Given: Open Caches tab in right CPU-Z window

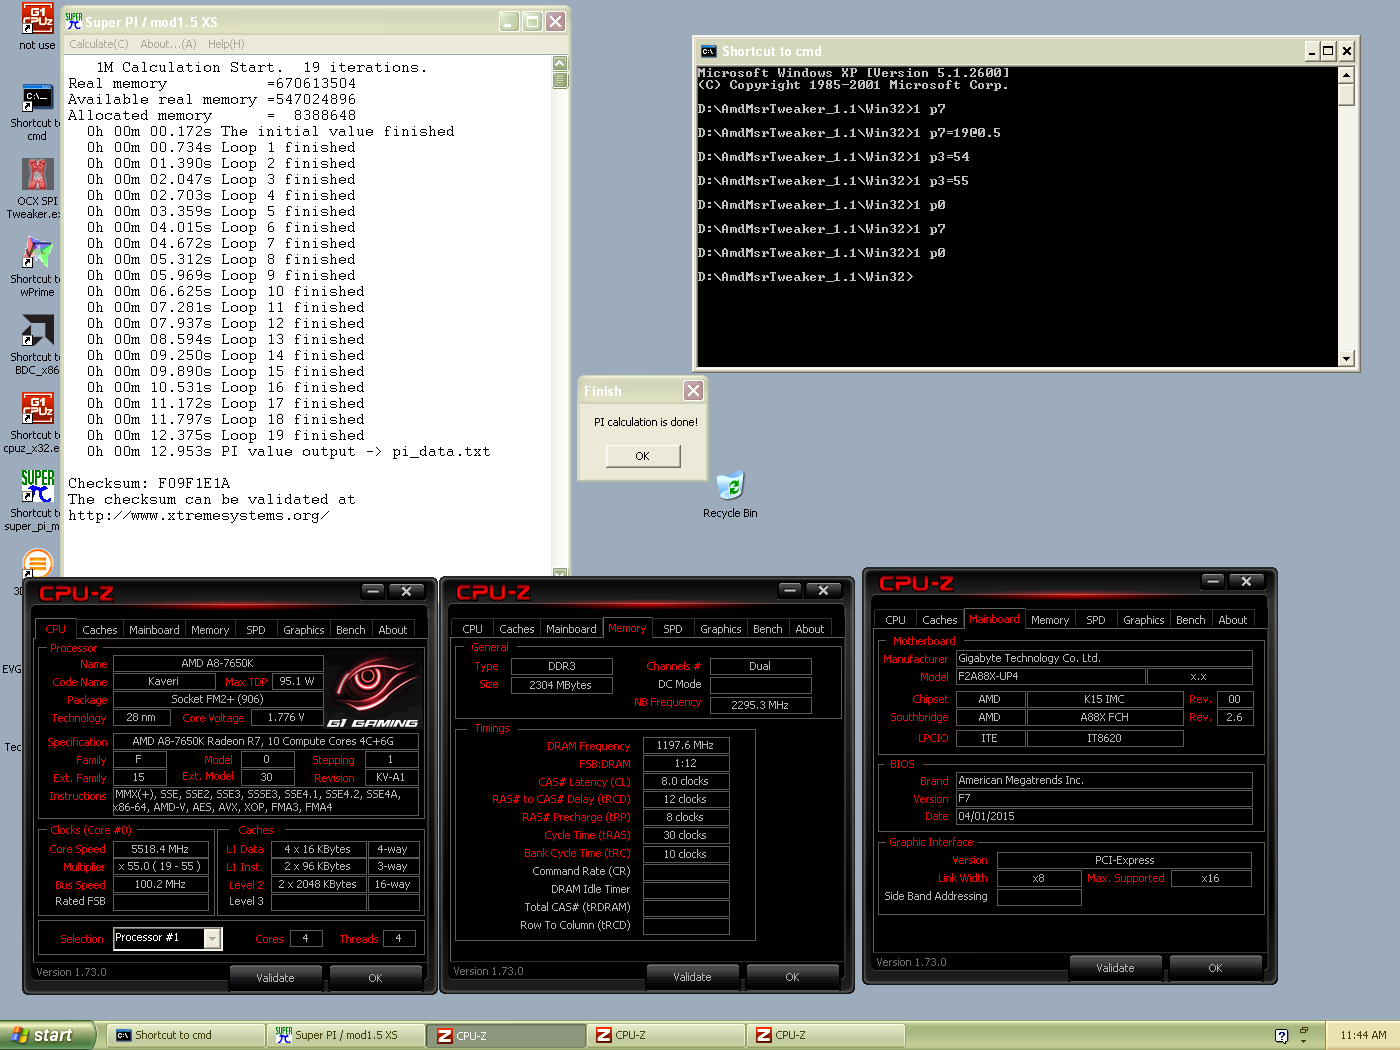Looking at the screenshot, I should coord(940,620).
